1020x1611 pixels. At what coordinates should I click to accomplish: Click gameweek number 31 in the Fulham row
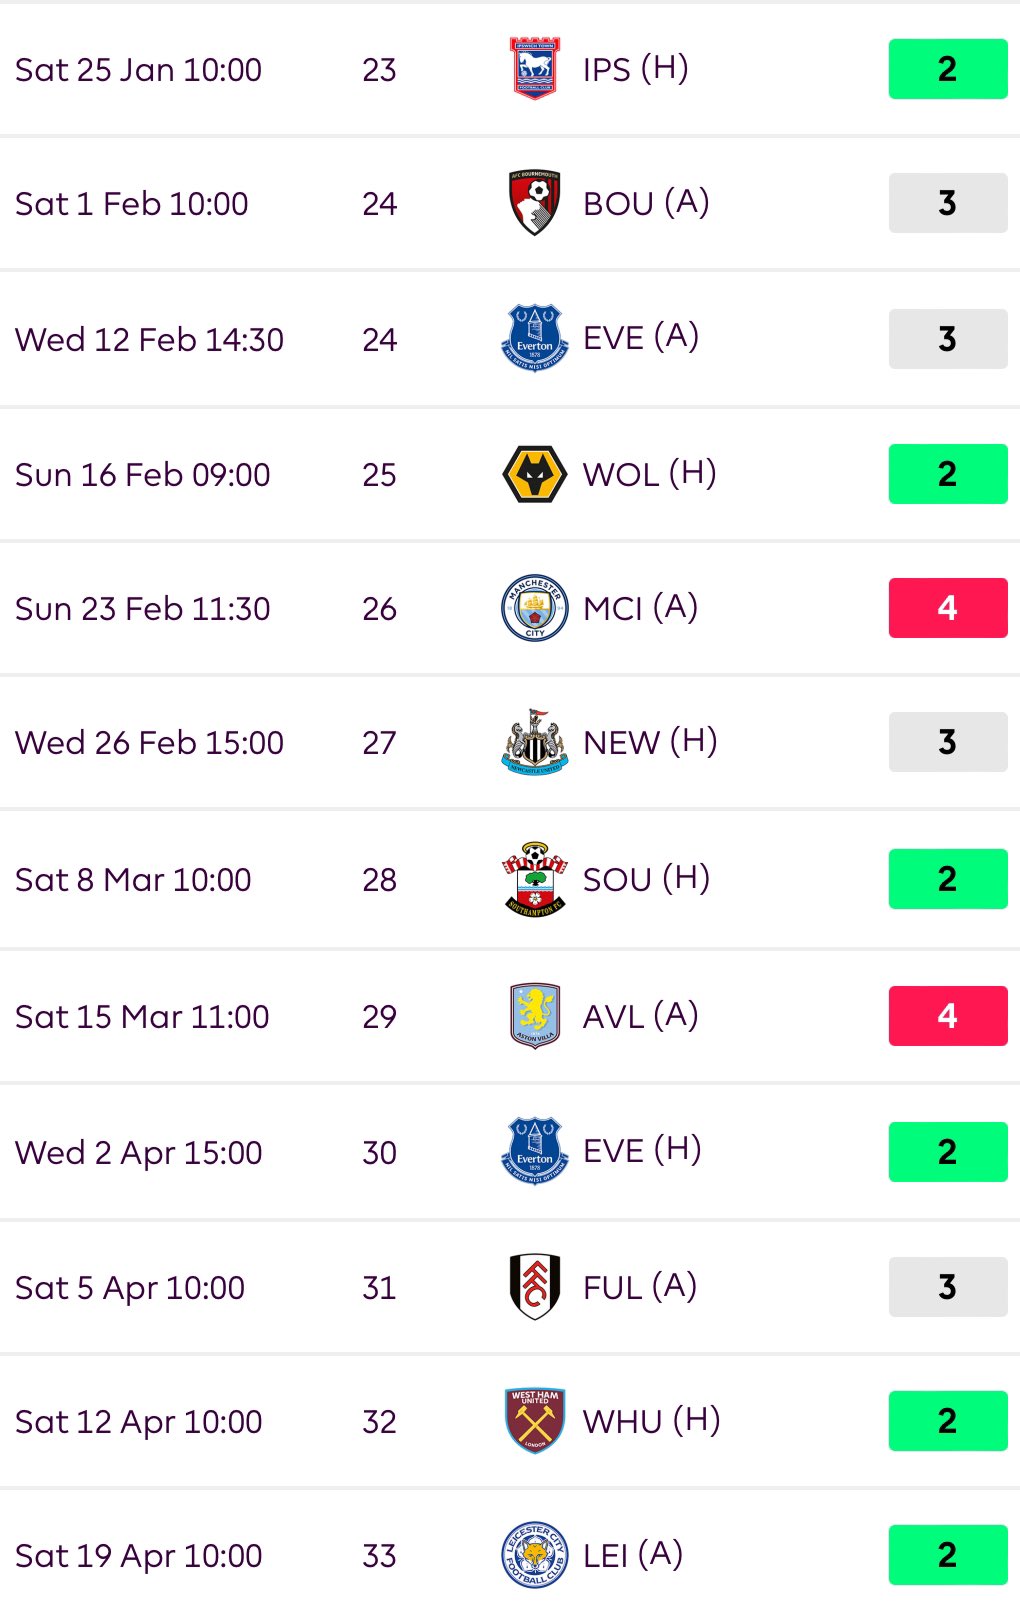click(x=379, y=1288)
